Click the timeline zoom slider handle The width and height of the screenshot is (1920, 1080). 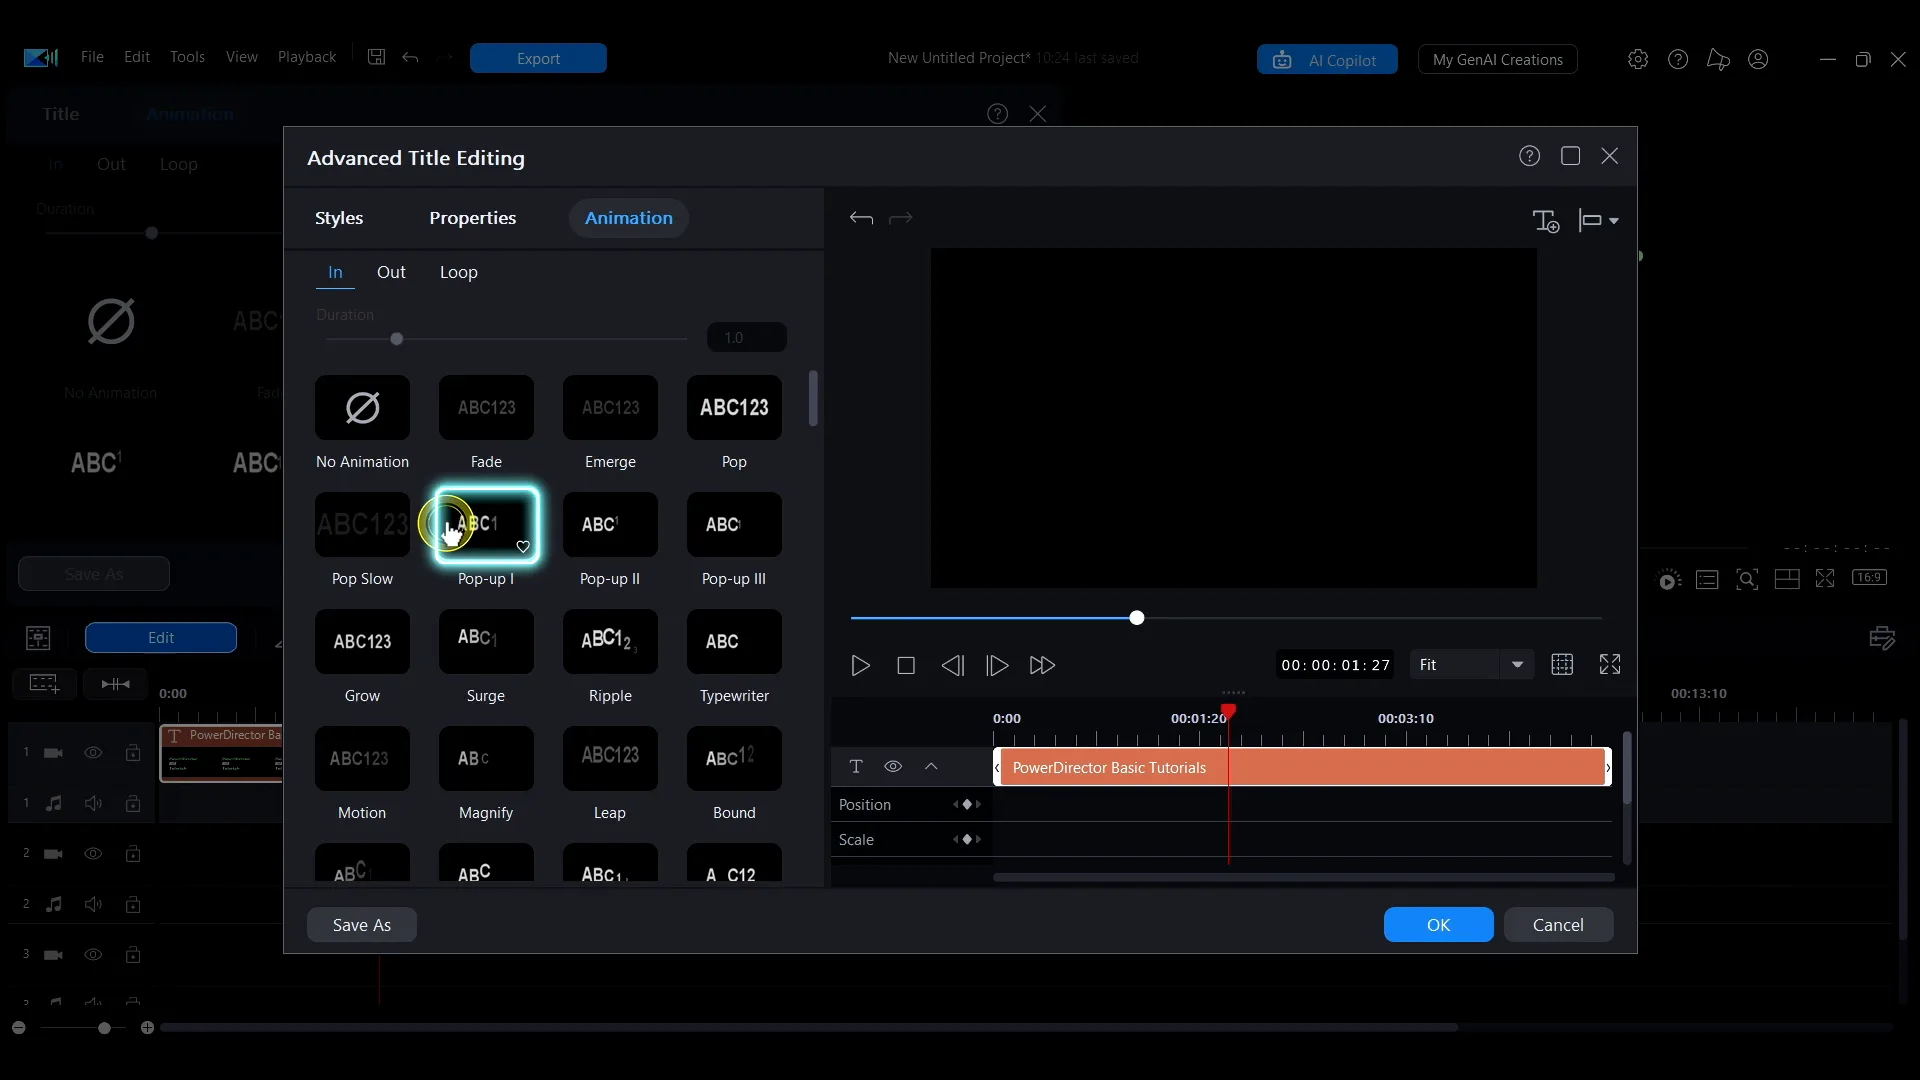coord(104,1028)
